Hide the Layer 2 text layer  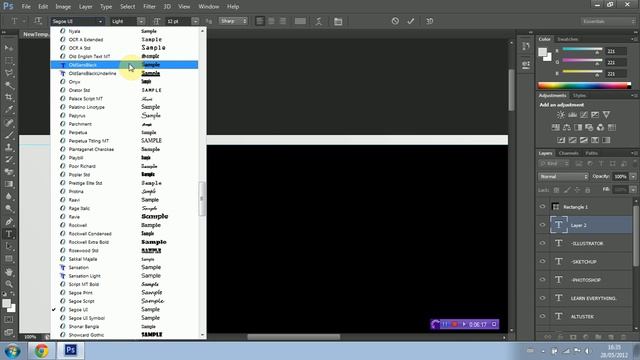pos(542,225)
